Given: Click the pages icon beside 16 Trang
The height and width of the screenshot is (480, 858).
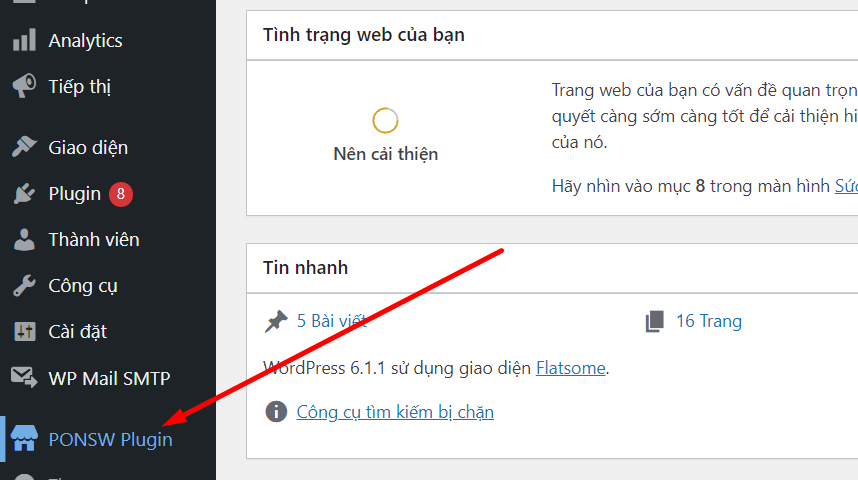Looking at the screenshot, I should pyautogui.click(x=654, y=321).
